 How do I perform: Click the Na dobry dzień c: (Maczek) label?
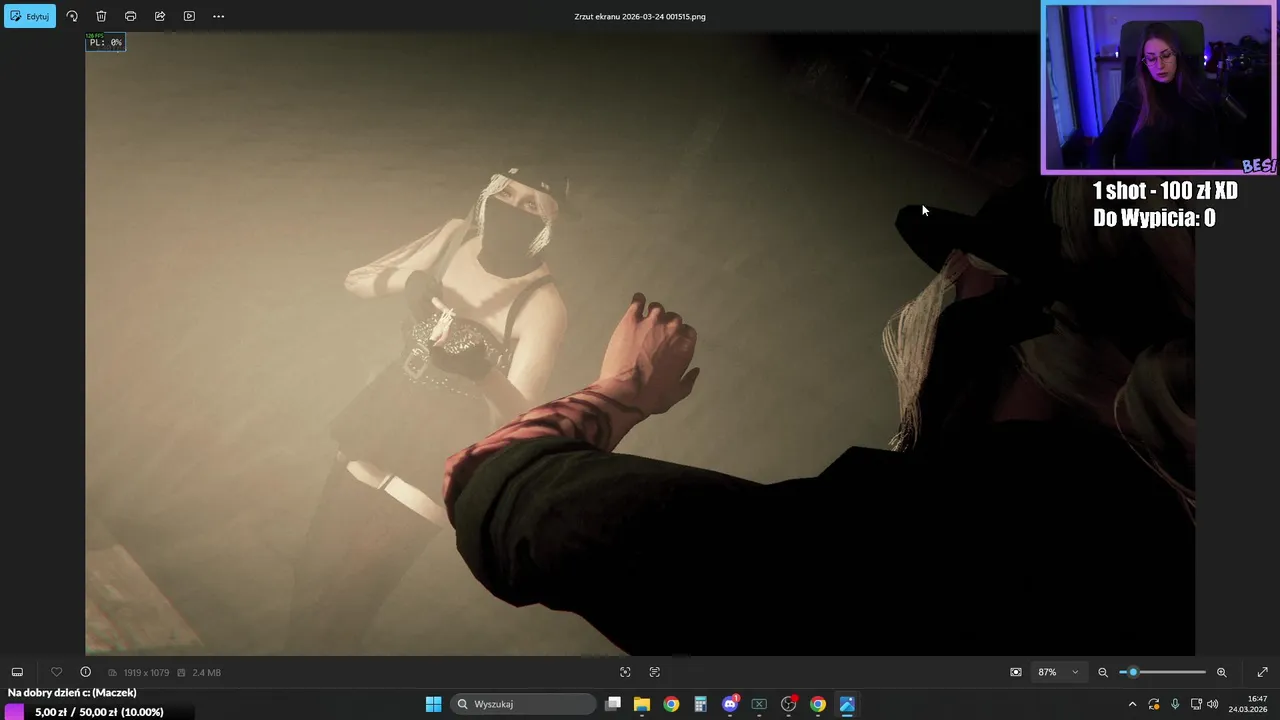[72, 692]
